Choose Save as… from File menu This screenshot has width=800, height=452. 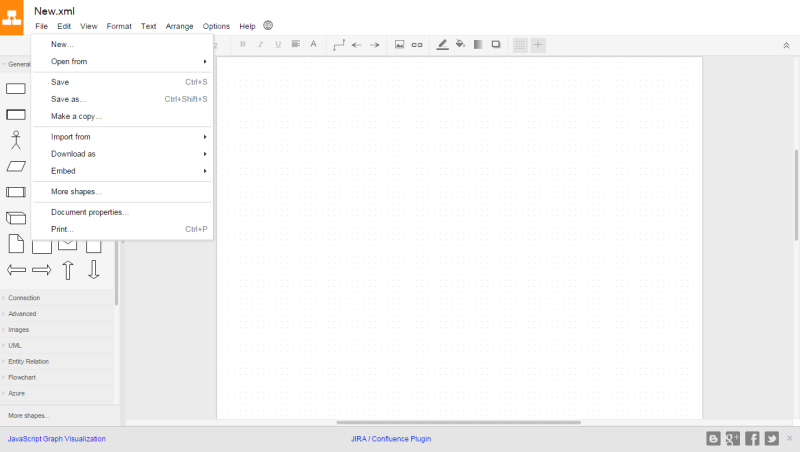click(68, 99)
